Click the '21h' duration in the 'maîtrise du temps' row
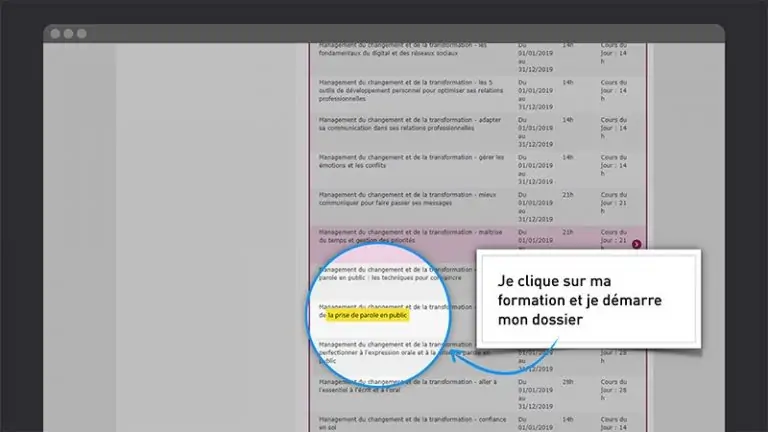This screenshot has width=768, height=432. coord(568,232)
